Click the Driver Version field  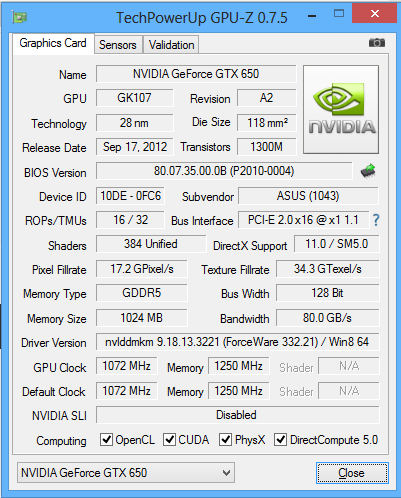237,342
